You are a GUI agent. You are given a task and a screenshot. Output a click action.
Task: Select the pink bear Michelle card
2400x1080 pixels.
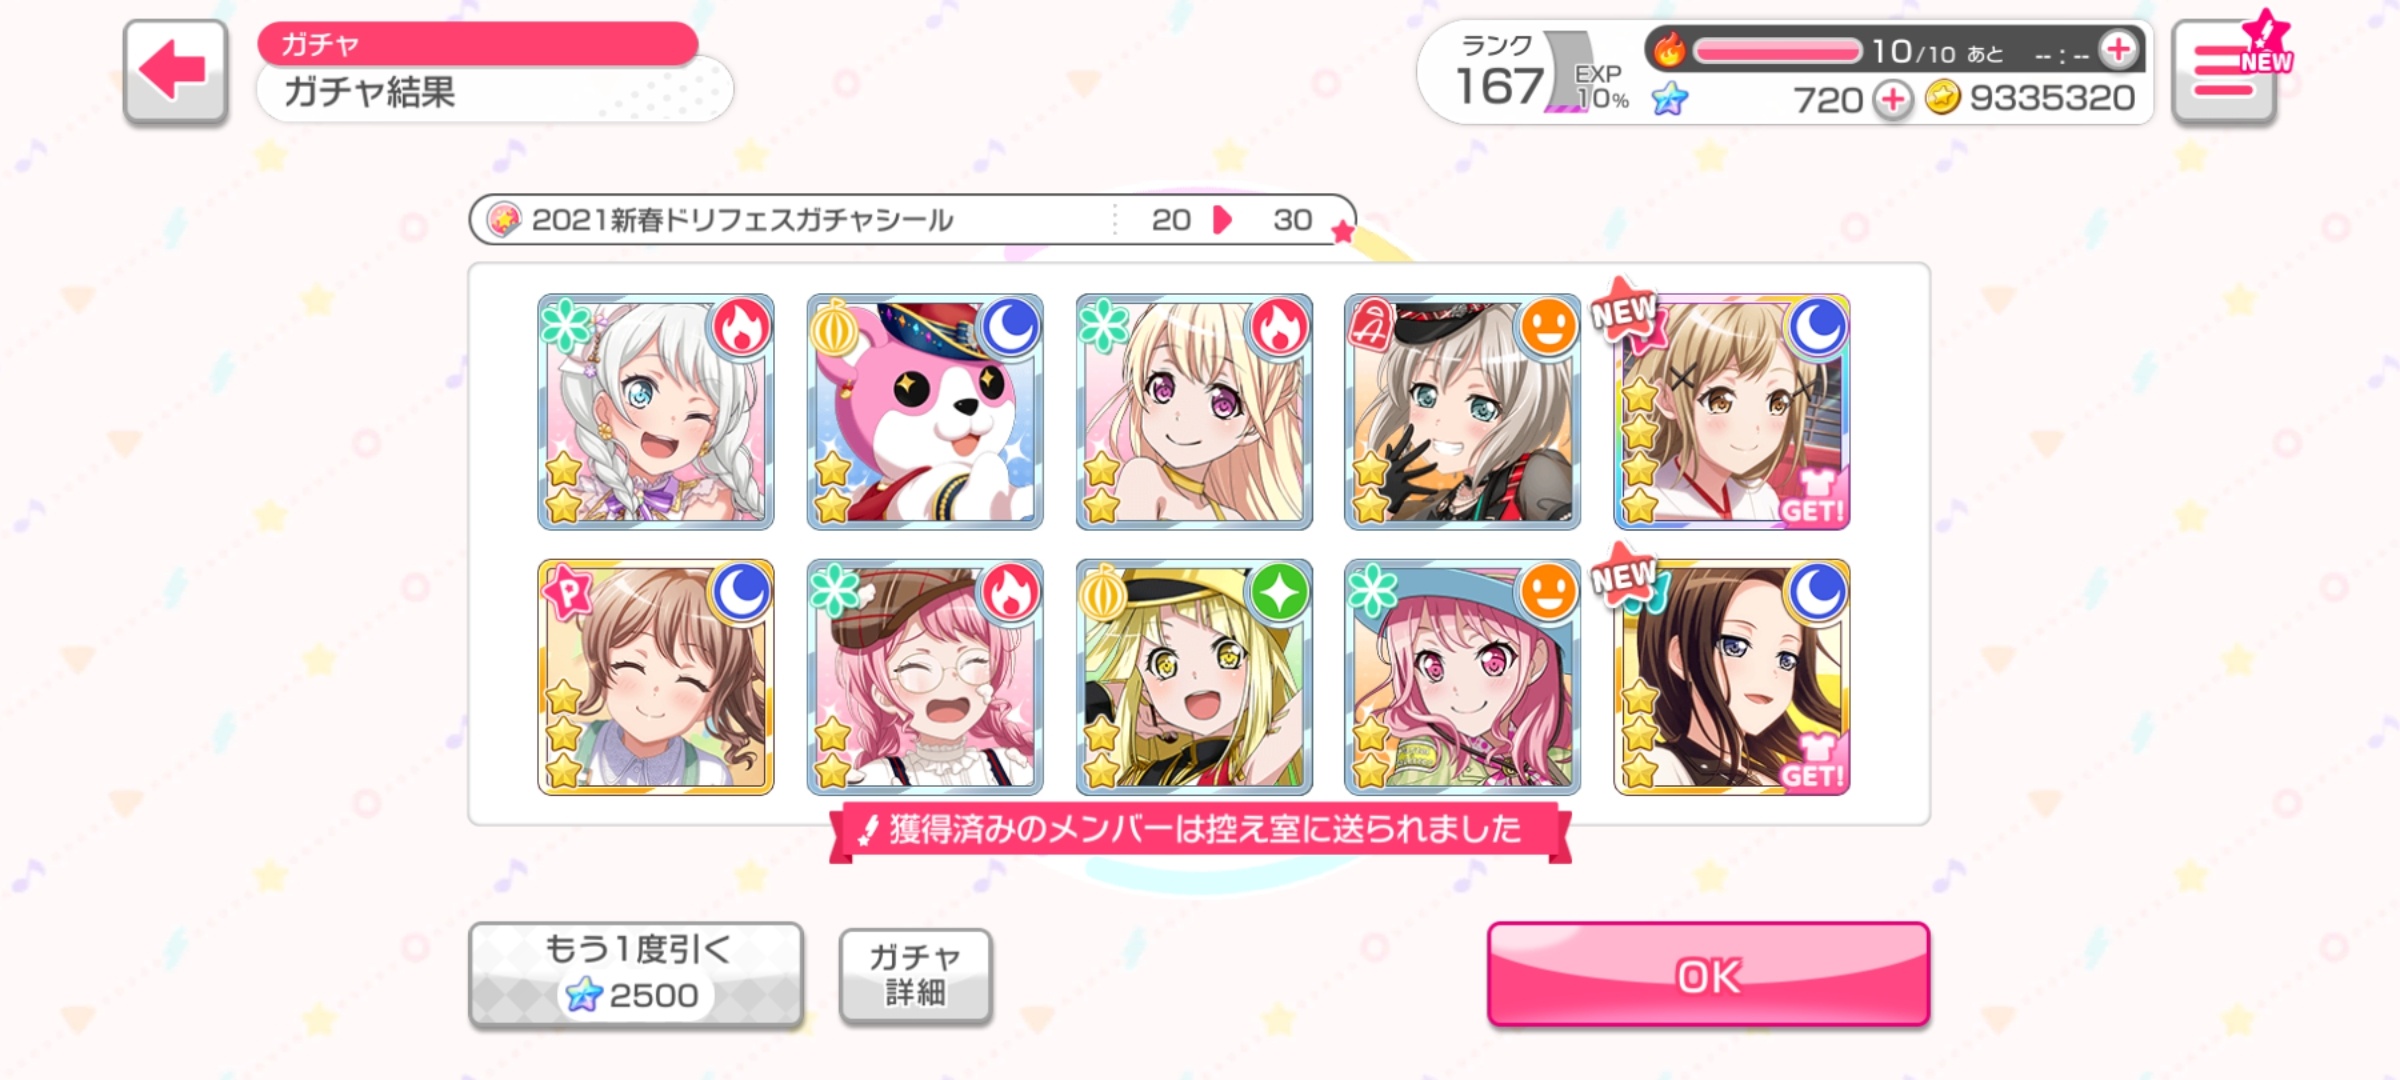(x=925, y=411)
